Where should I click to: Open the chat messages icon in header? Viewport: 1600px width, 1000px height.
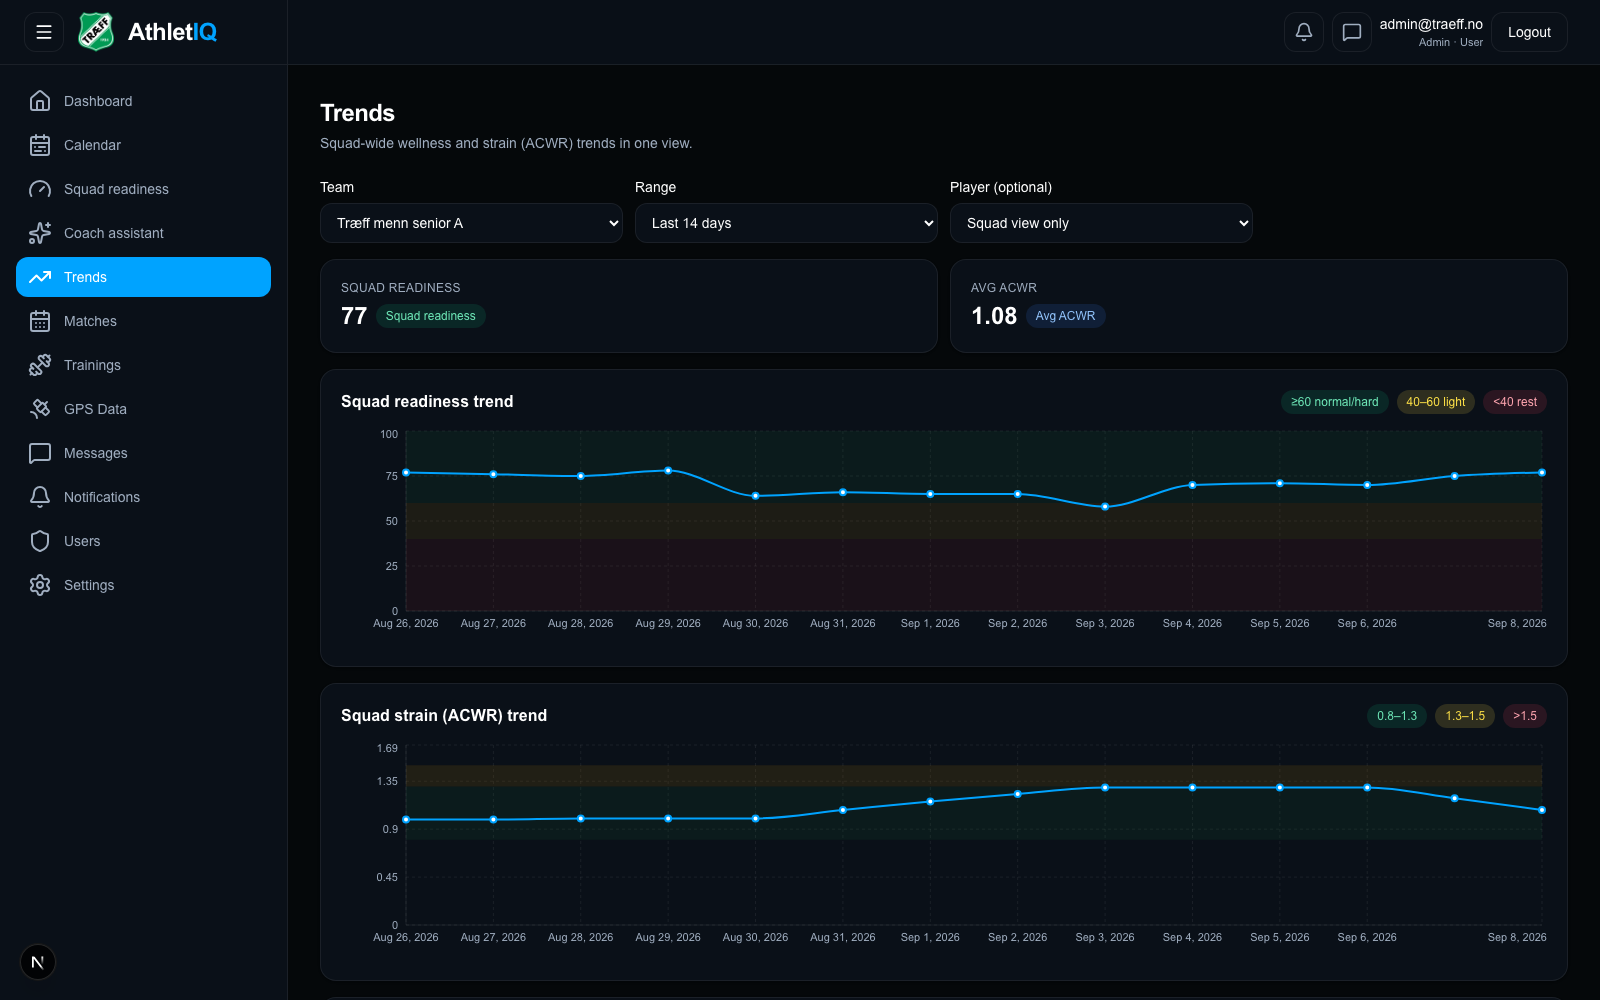click(x=1352, y=32)
